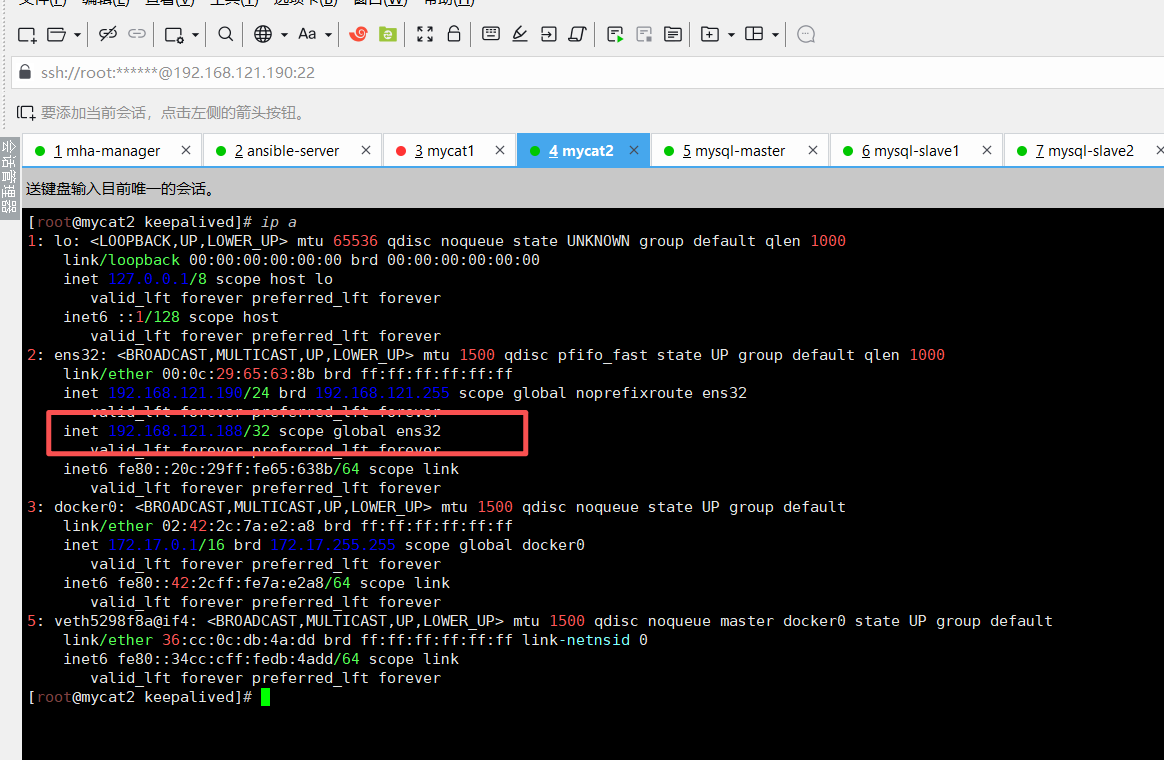Click the Start Logging green-play icon

pos(615,34)
